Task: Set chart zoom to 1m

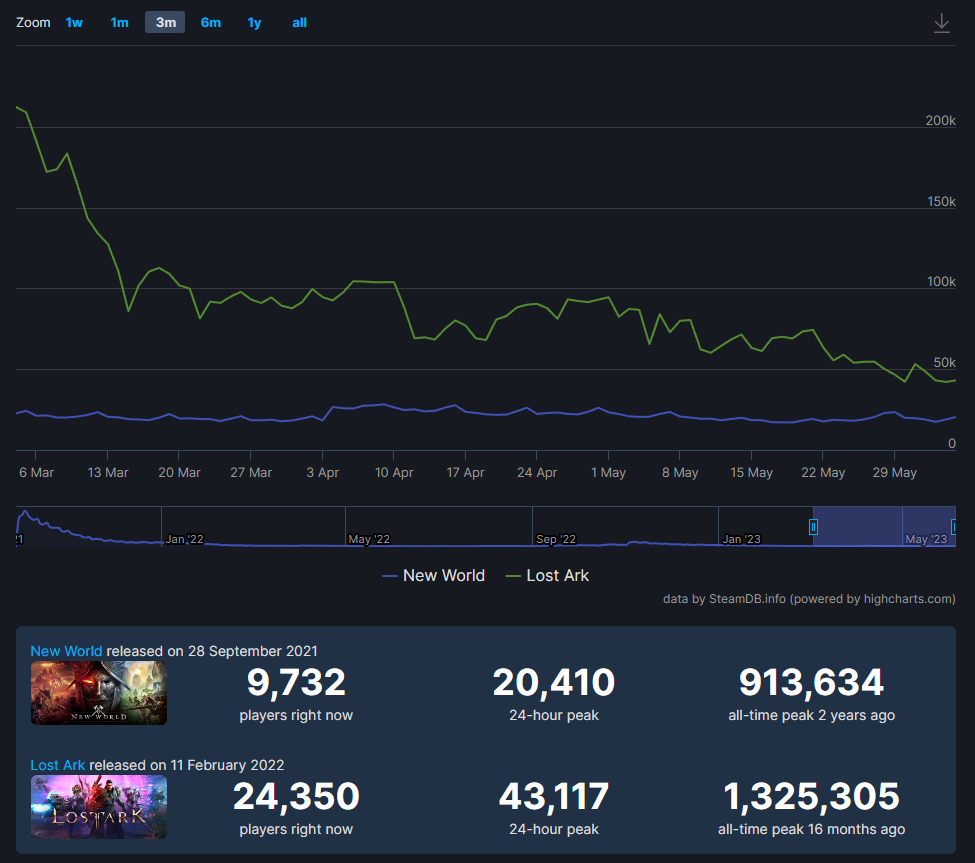Action: click(x=119, y=22)
